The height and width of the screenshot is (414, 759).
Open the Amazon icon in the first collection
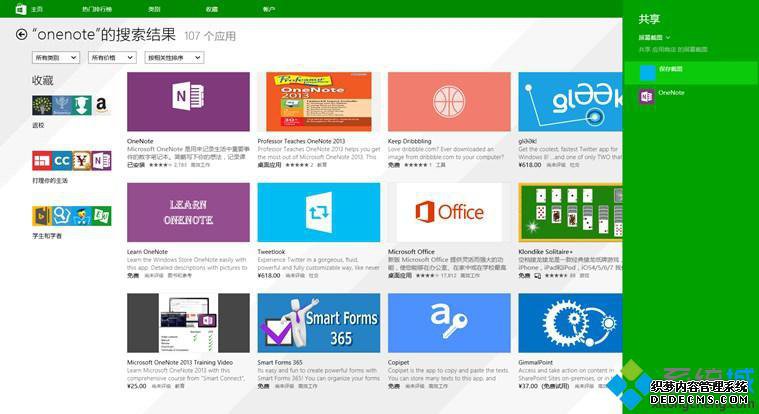101,105
